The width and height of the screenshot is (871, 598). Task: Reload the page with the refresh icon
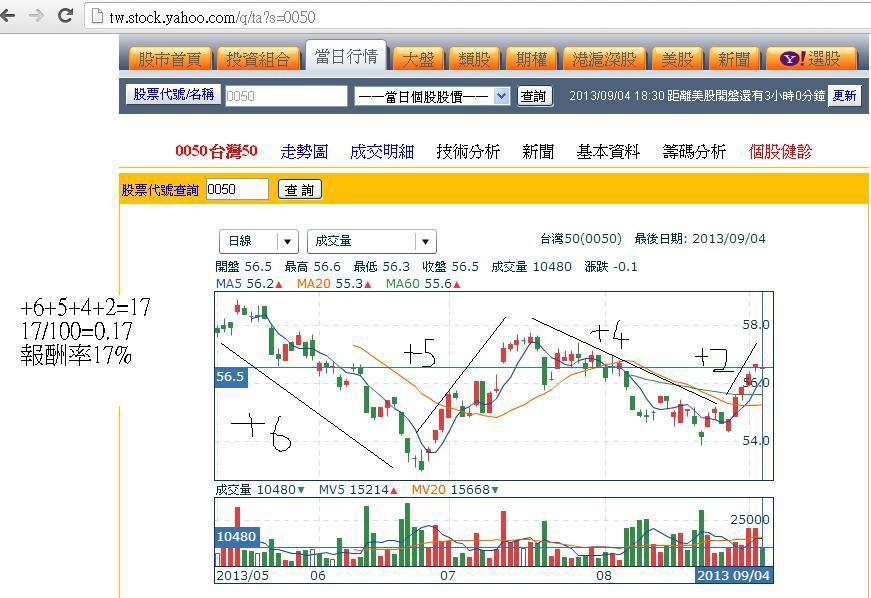click(66, 16)
